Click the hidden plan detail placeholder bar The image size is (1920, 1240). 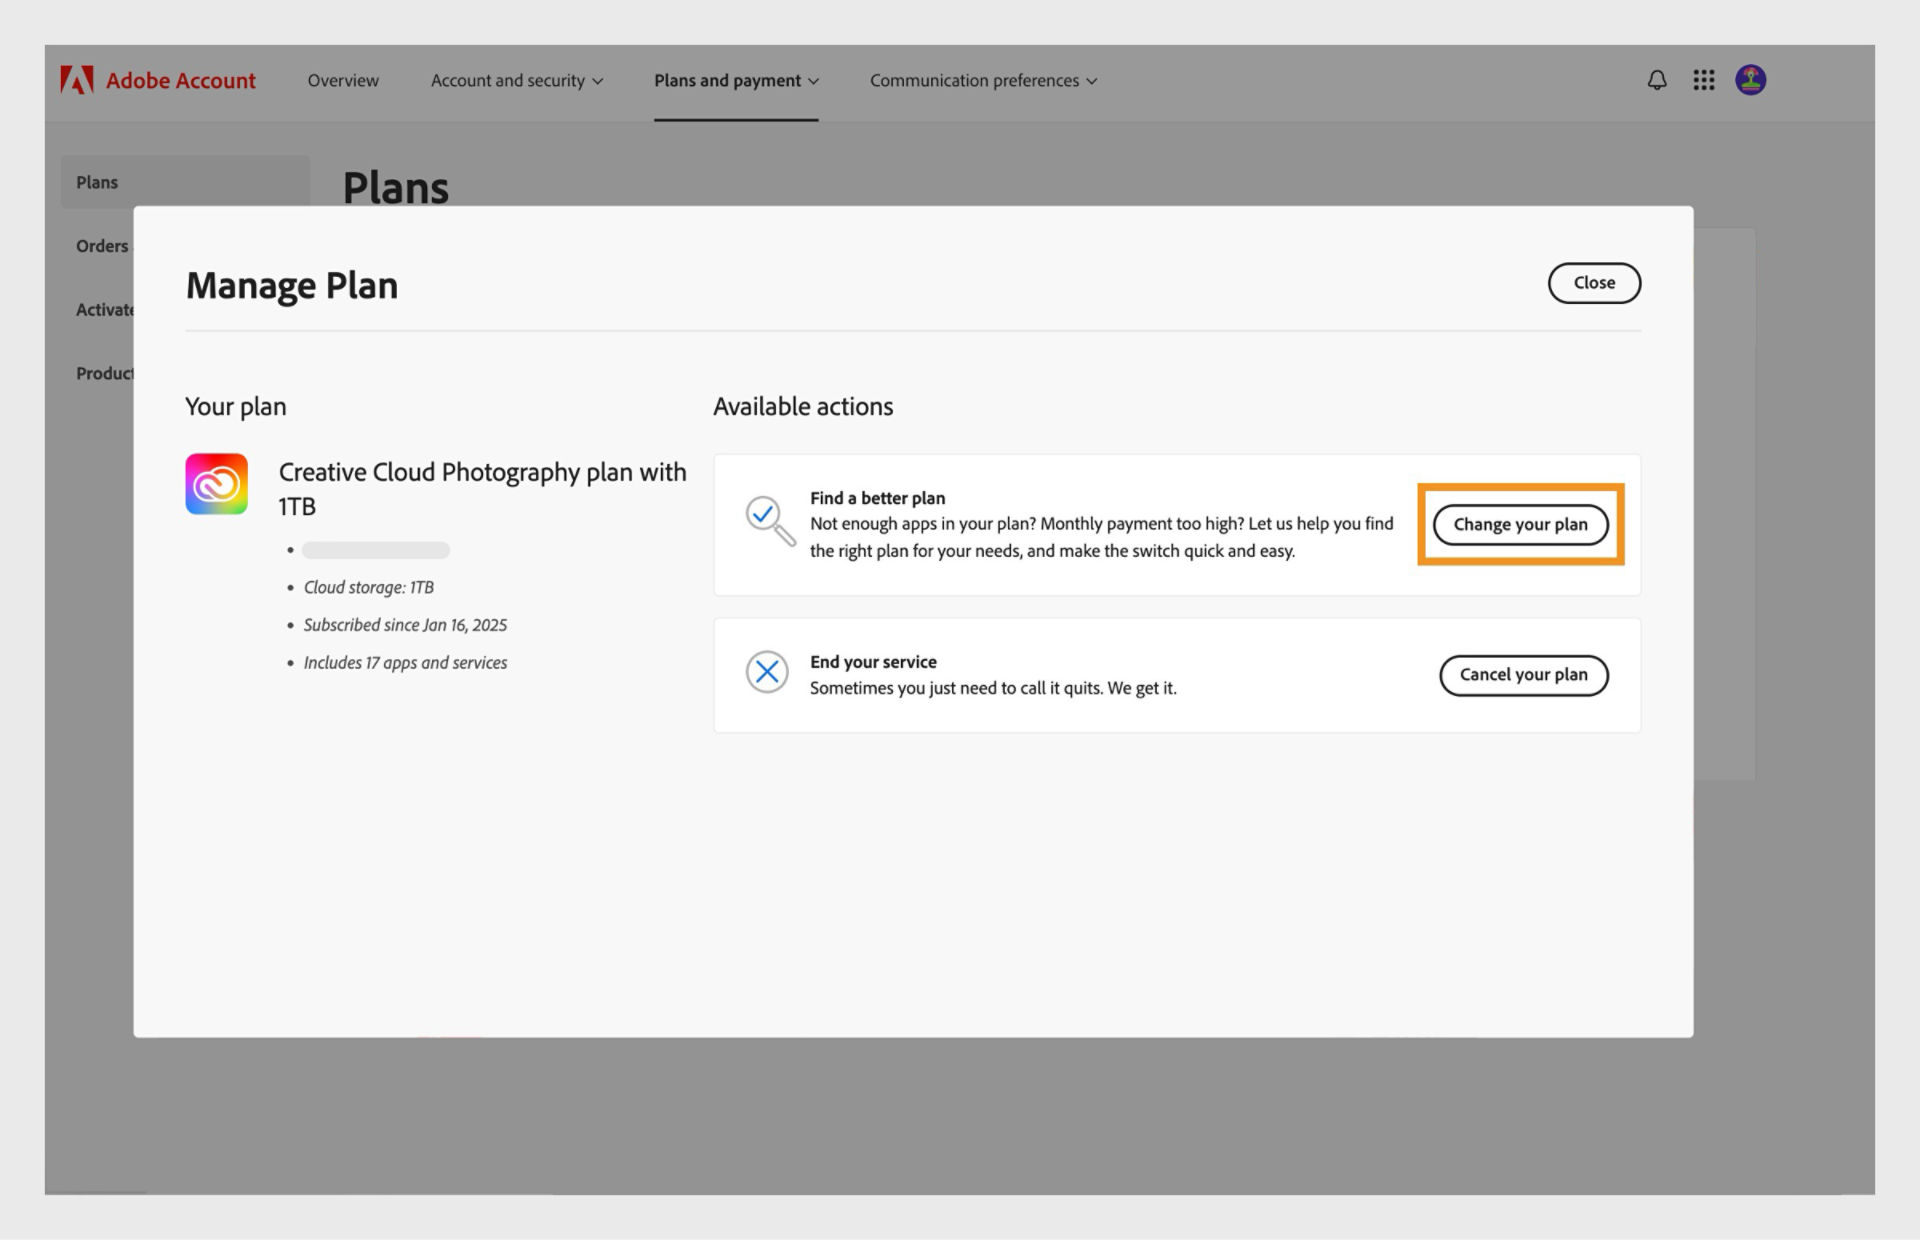click(x=375, y=549)
